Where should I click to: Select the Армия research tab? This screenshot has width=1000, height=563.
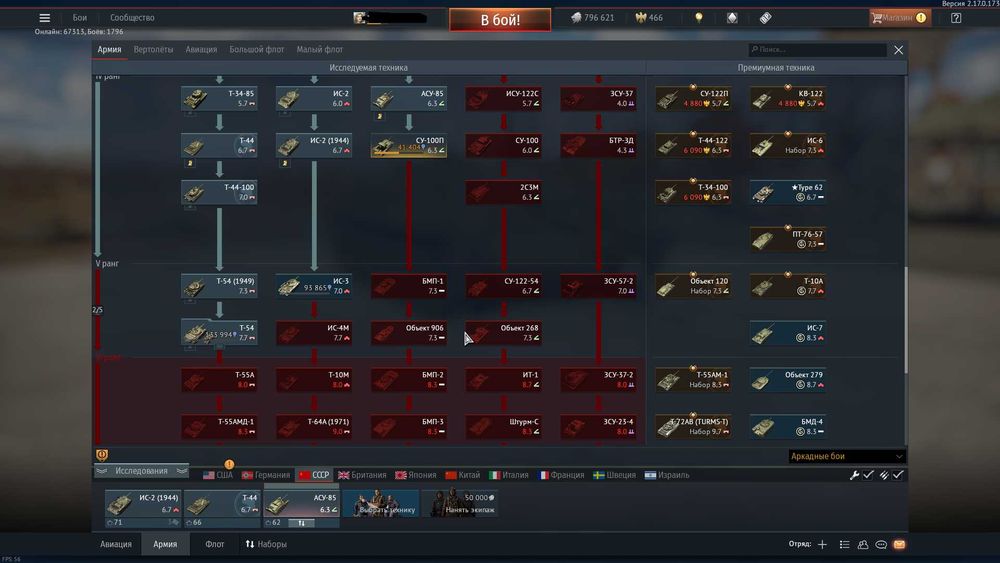109,49
